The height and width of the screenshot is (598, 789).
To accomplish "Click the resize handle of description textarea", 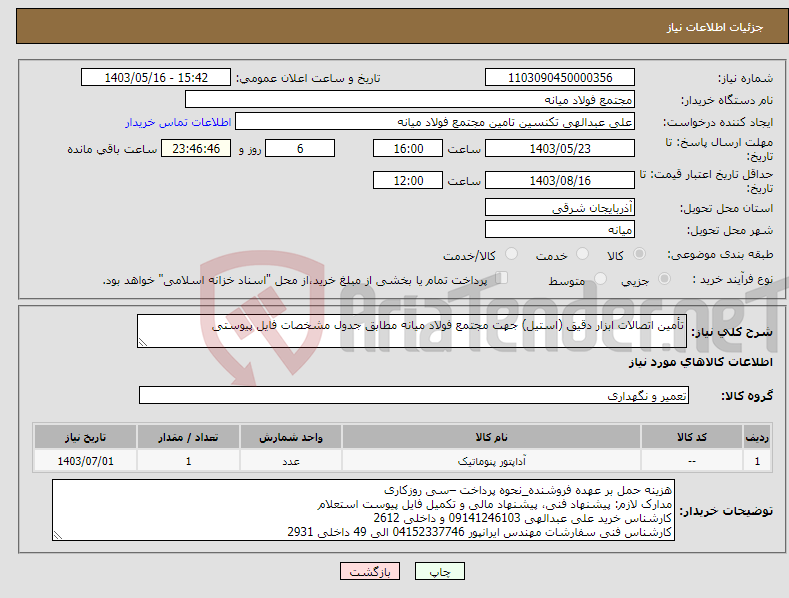I will (143, 342).
